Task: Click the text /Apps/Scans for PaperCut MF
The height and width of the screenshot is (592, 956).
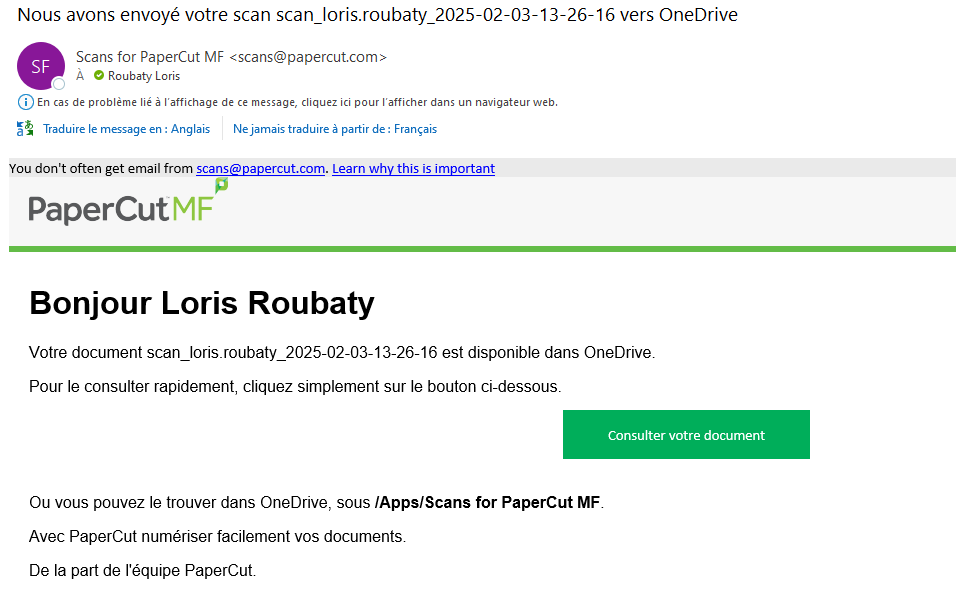Action: tap(488, 502)
